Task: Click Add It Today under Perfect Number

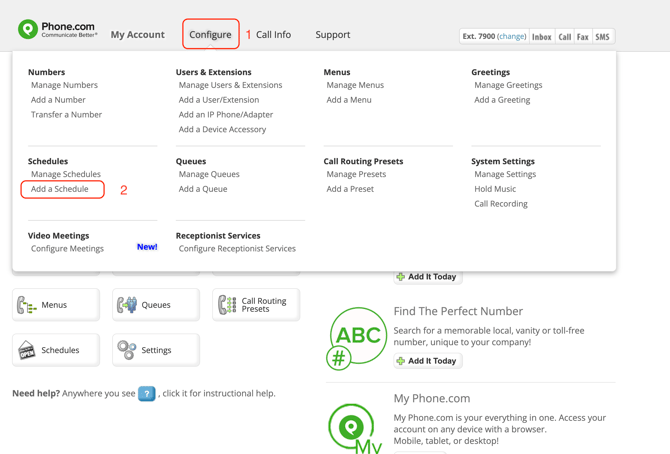Action: 427,361
